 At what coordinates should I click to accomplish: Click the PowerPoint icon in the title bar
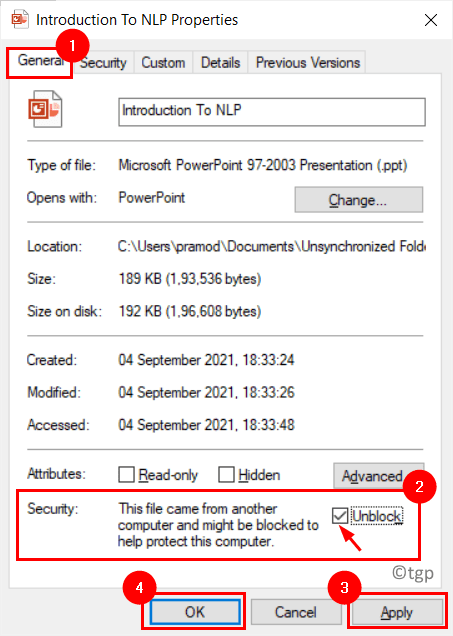pos(19,19)
